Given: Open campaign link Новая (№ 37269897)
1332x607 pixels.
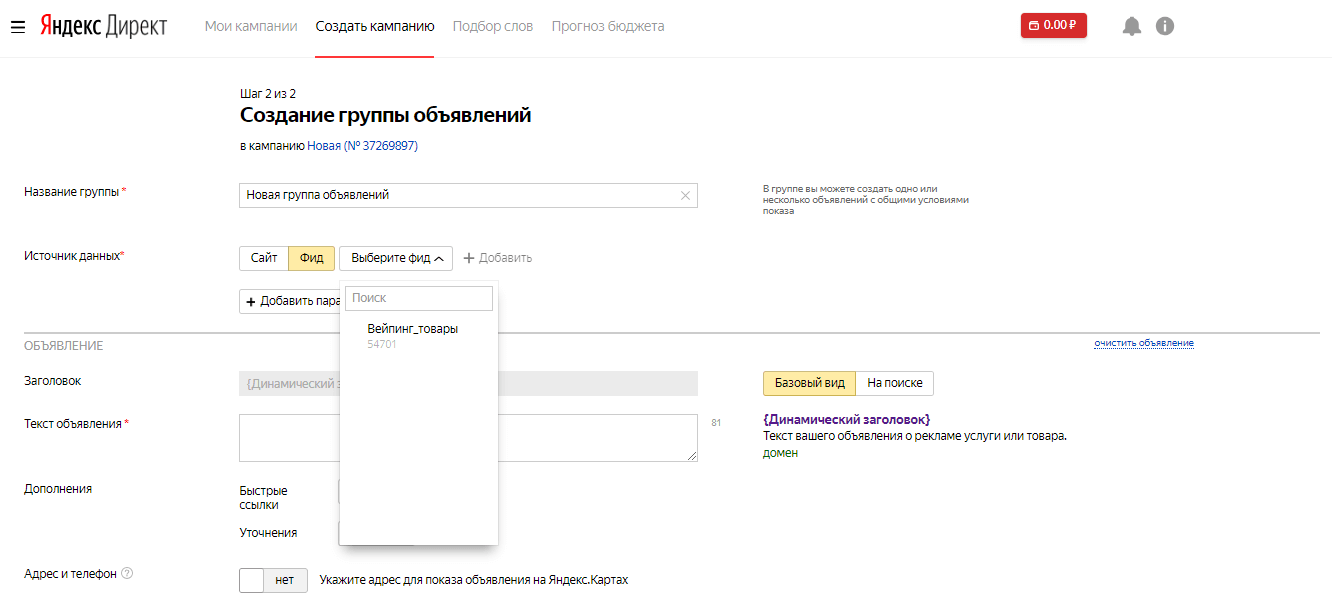Looking at the screenshot, I should pos(362,146).
